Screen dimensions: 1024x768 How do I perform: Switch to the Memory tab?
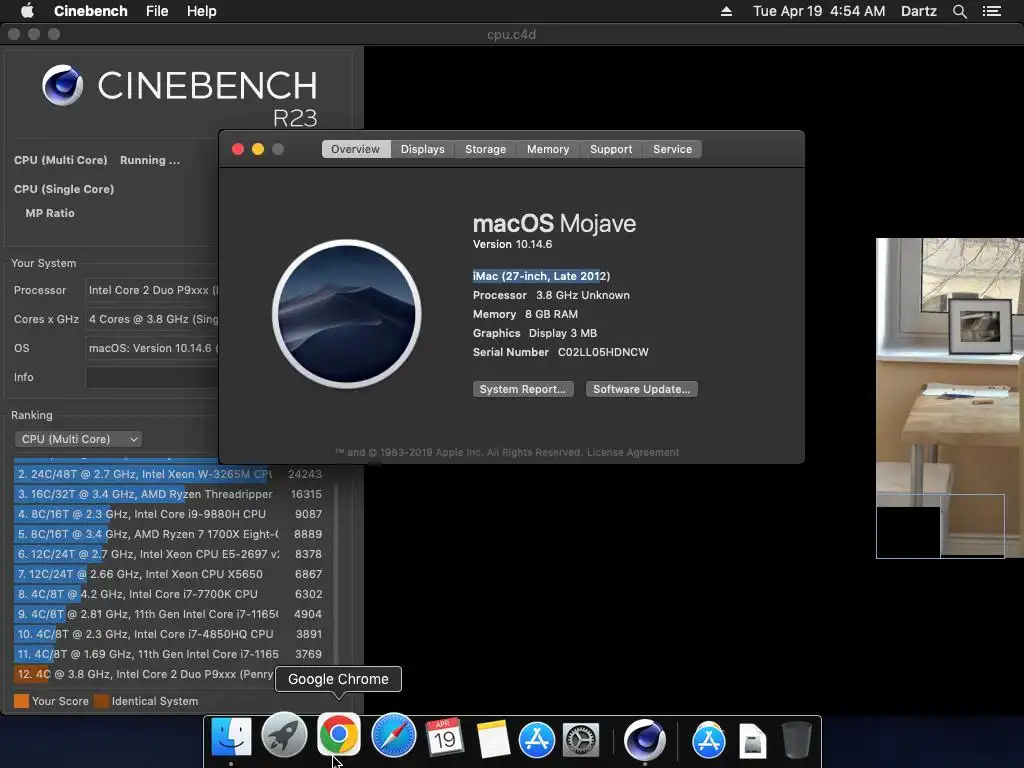548,149
